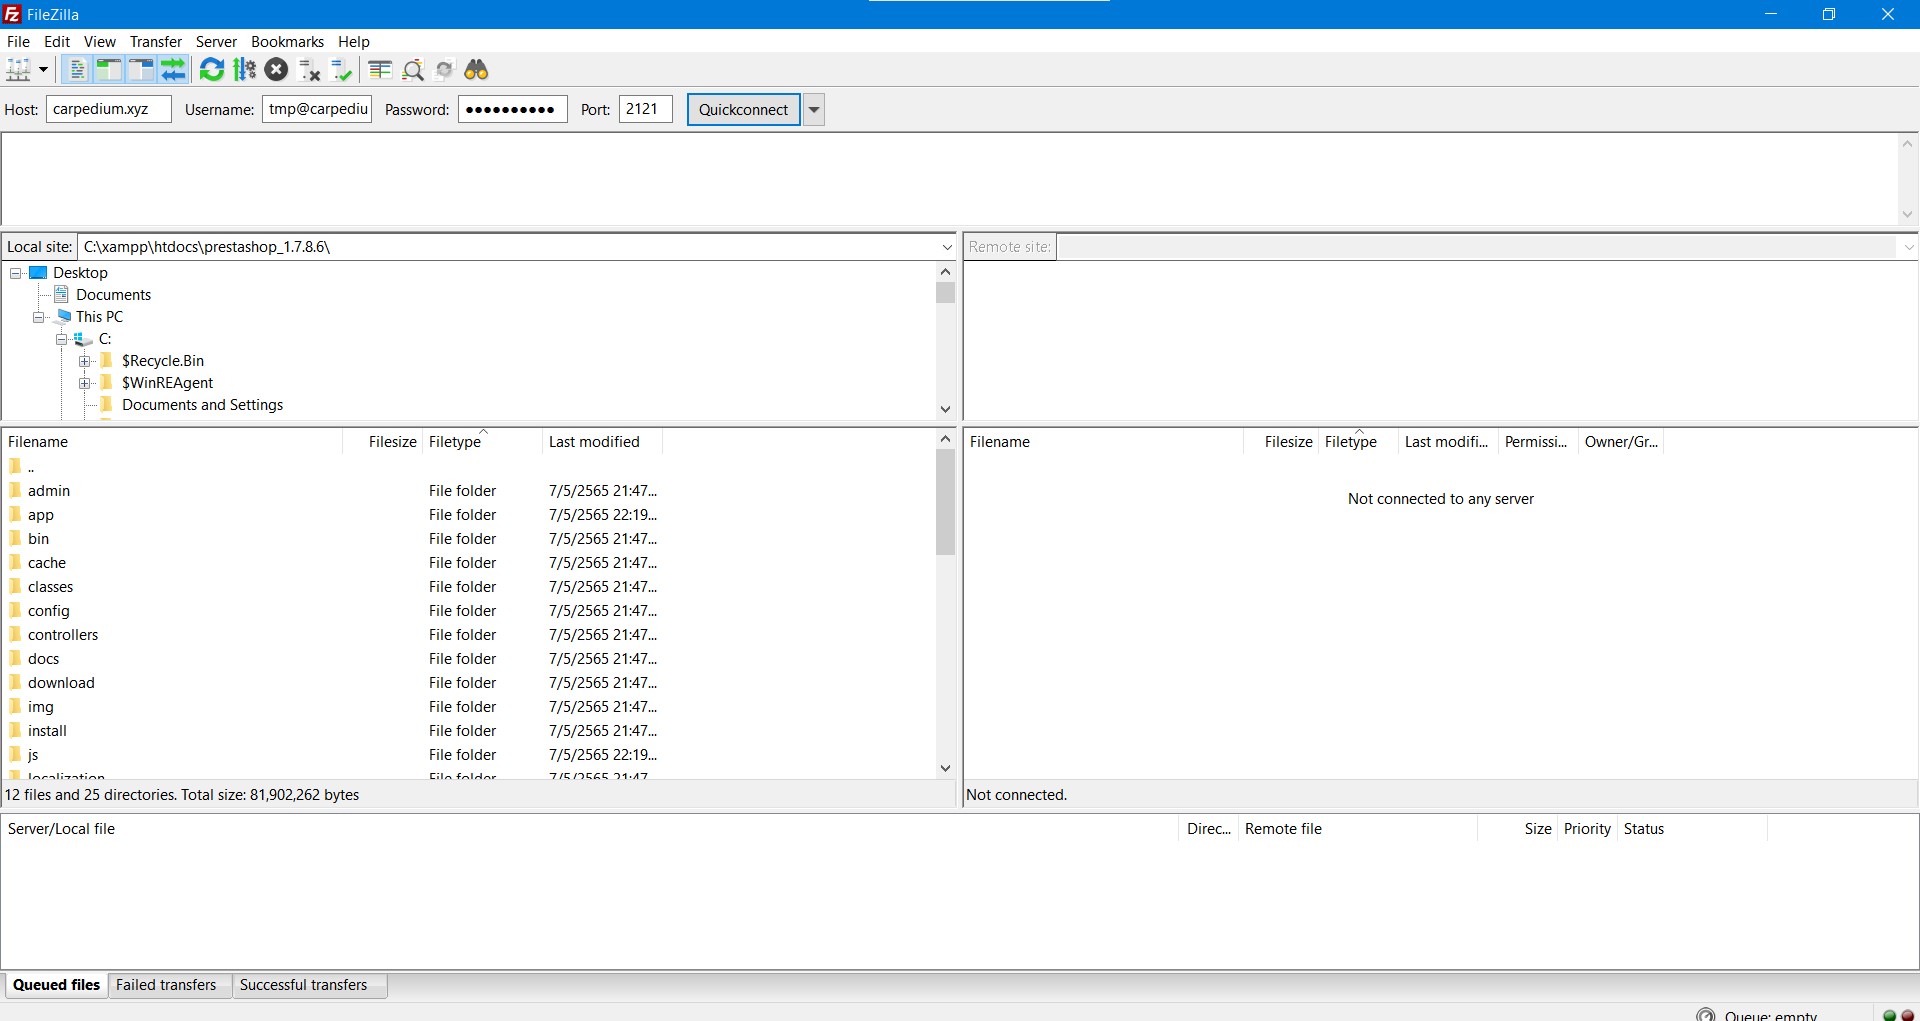The width and height of the screenshot is (1920, 1021).
Task: Open the Quickconnect history dropdown arrow
Action: pos(814,110)
